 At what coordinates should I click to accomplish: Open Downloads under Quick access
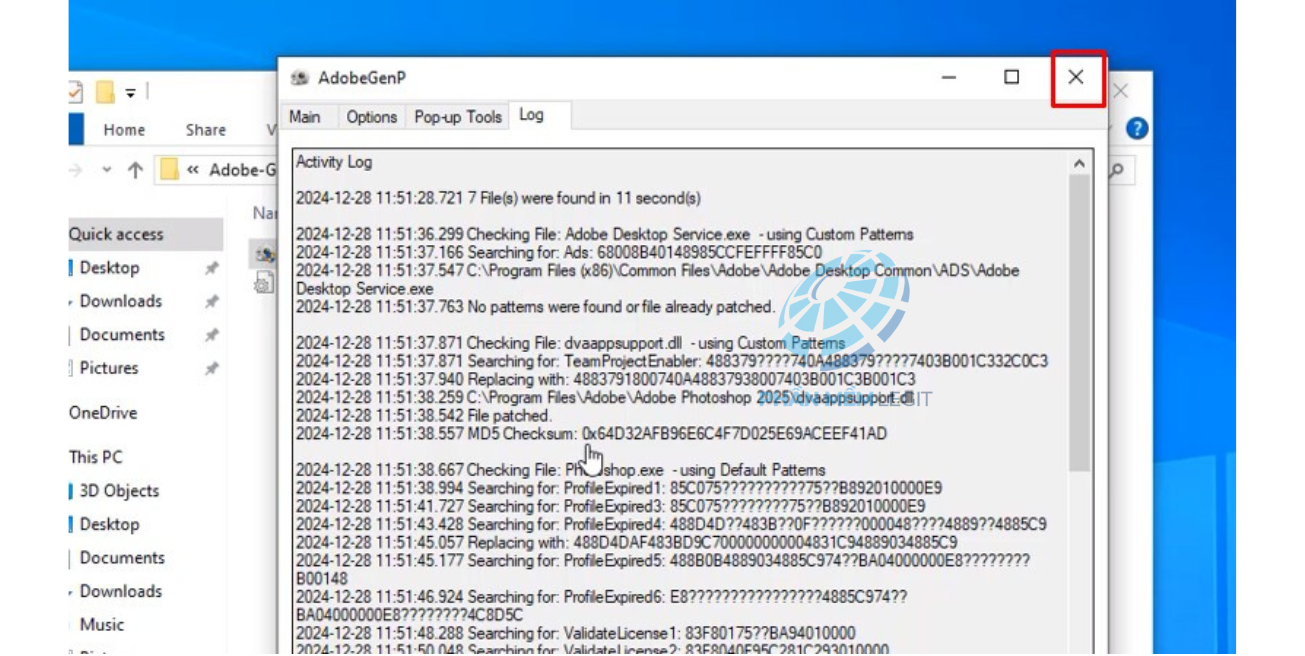[x=120, y=301]
